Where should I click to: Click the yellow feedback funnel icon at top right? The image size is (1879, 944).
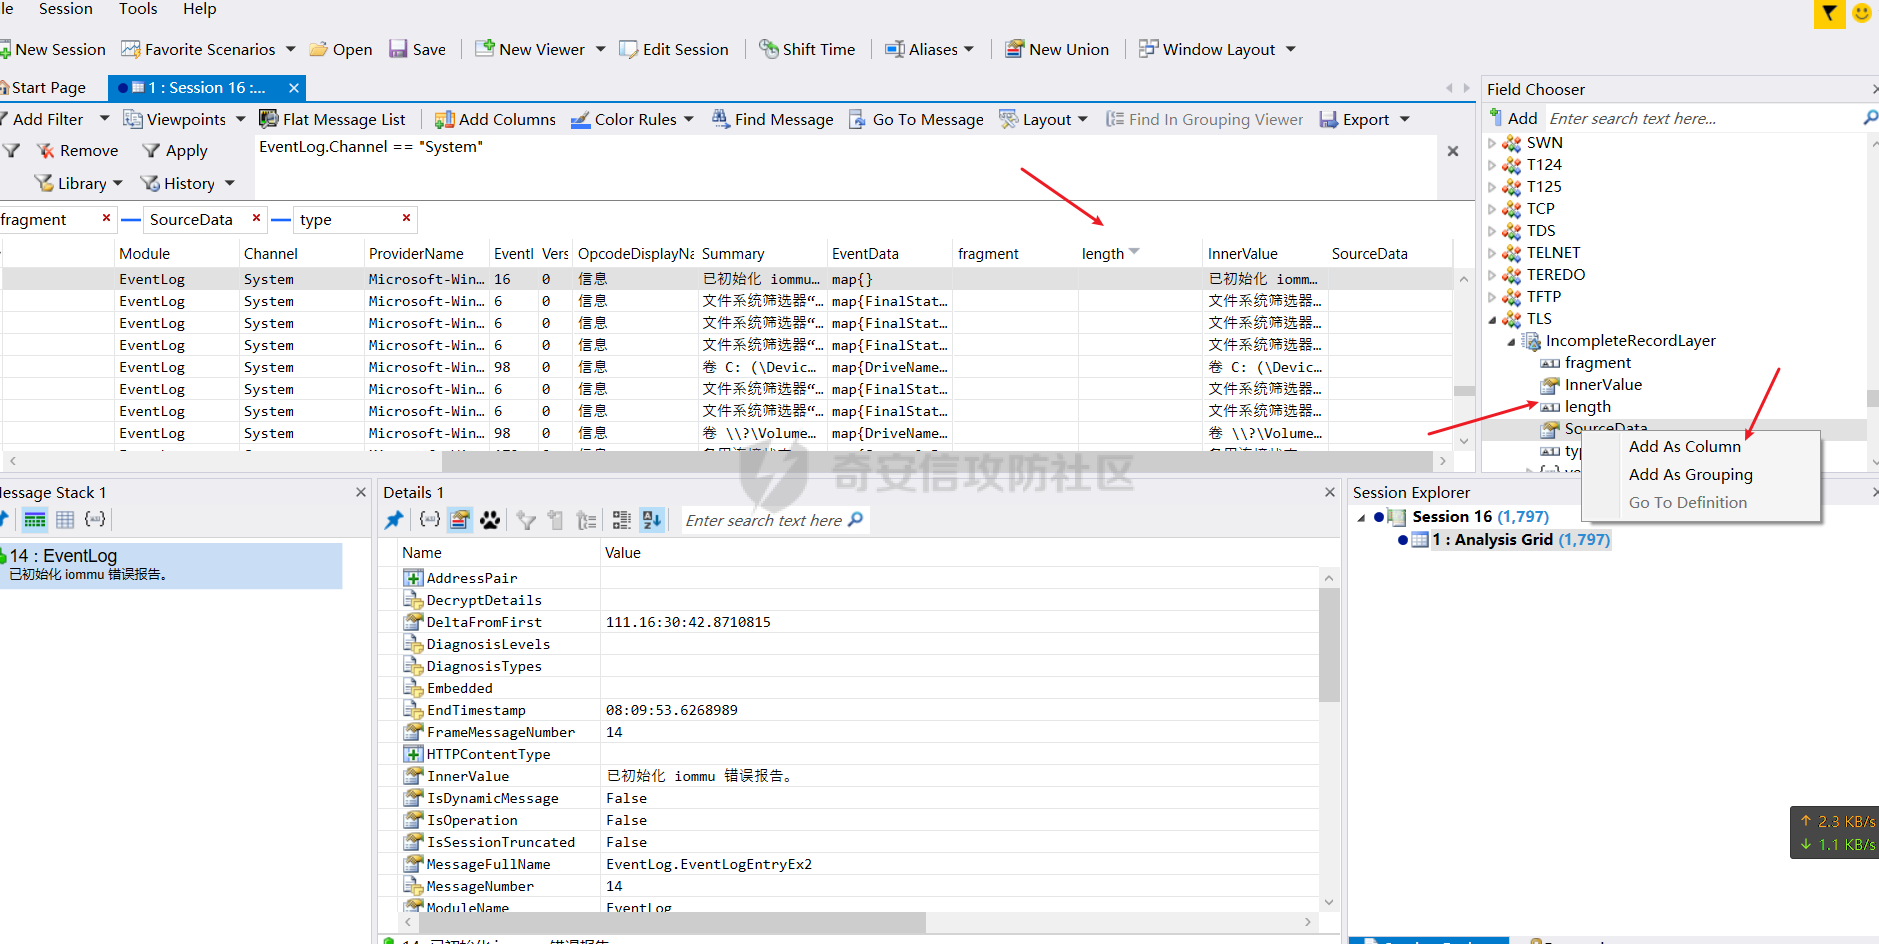pyautogui.click(x=1829, y=13)
